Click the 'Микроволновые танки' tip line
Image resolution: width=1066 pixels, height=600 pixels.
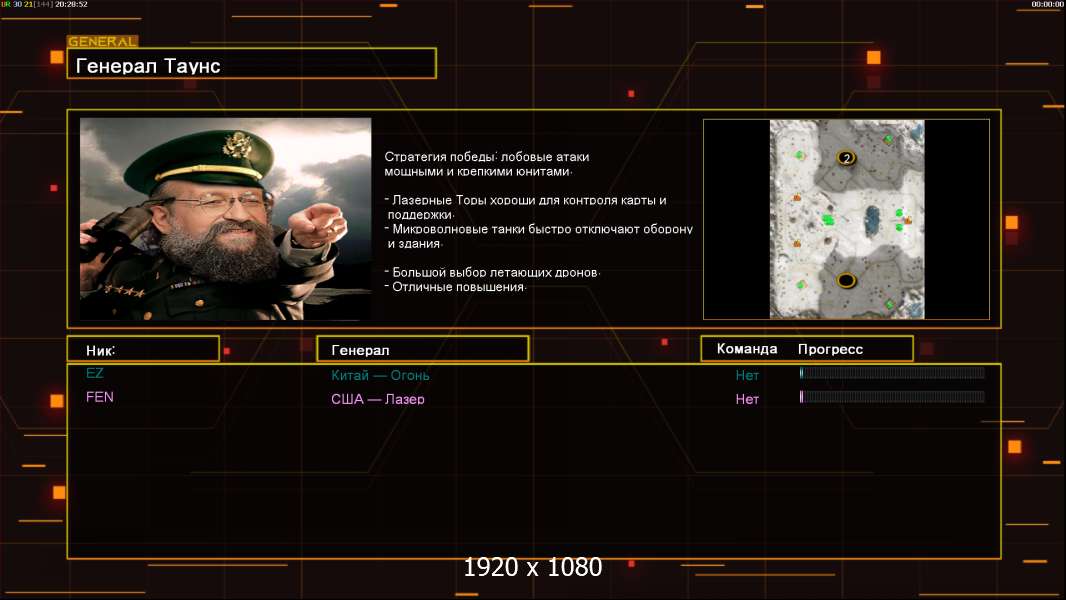(538, 229)
